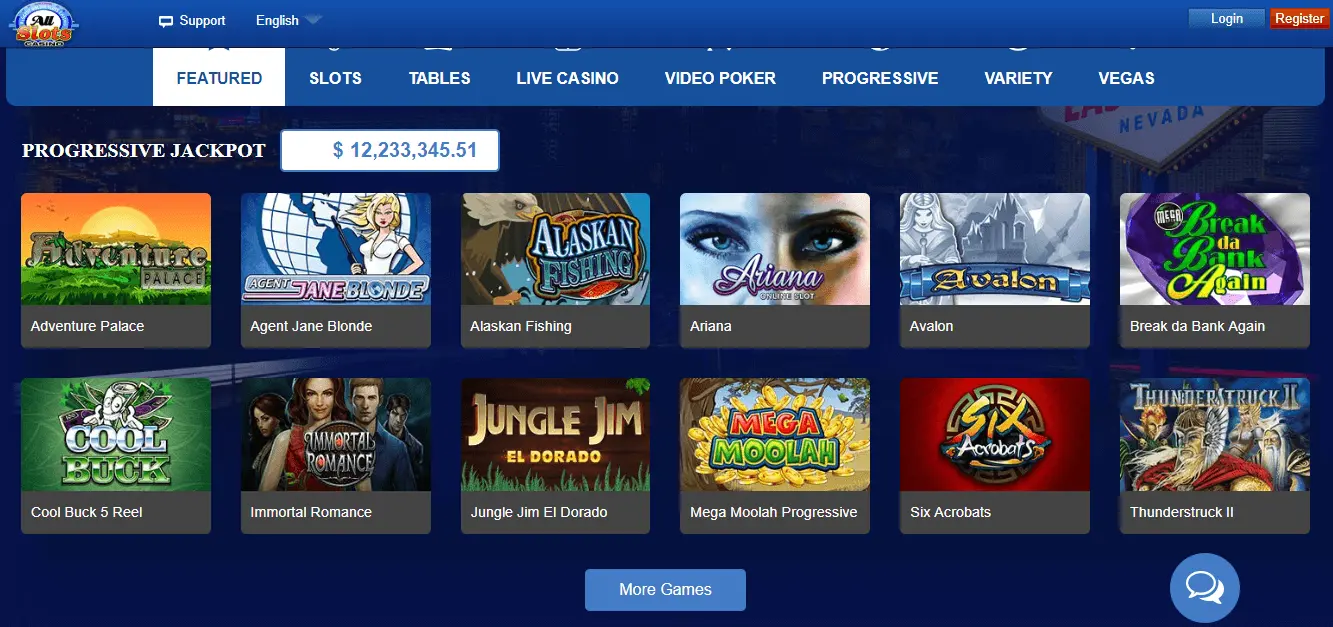
Task: Click the red Register button
Action: click(x=1299, y=19)
